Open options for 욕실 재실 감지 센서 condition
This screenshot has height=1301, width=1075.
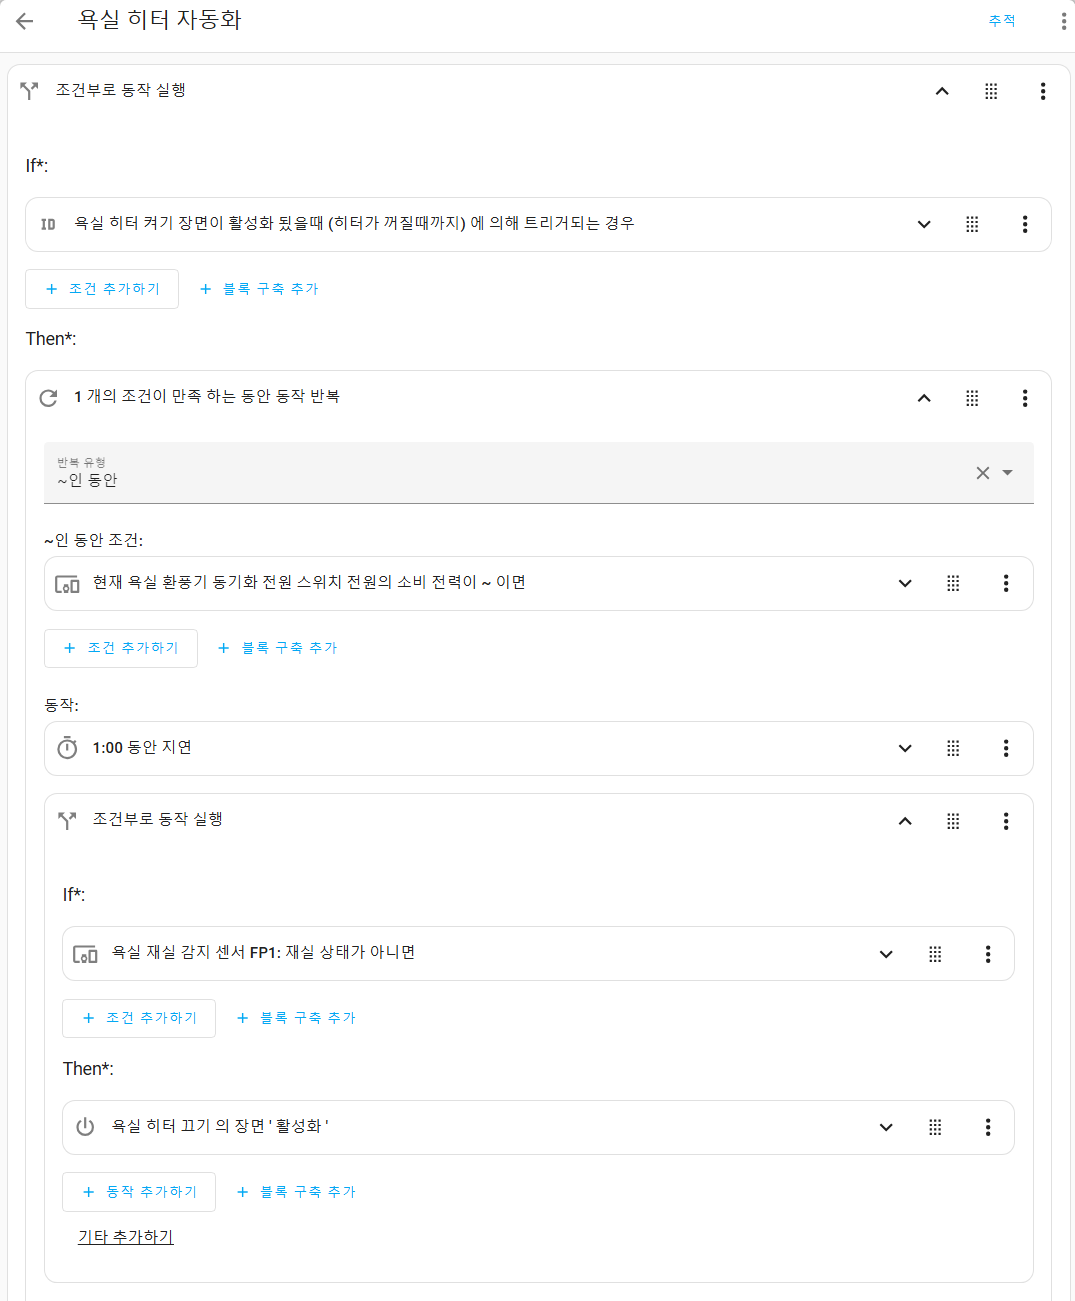click(x=988, y=954)
